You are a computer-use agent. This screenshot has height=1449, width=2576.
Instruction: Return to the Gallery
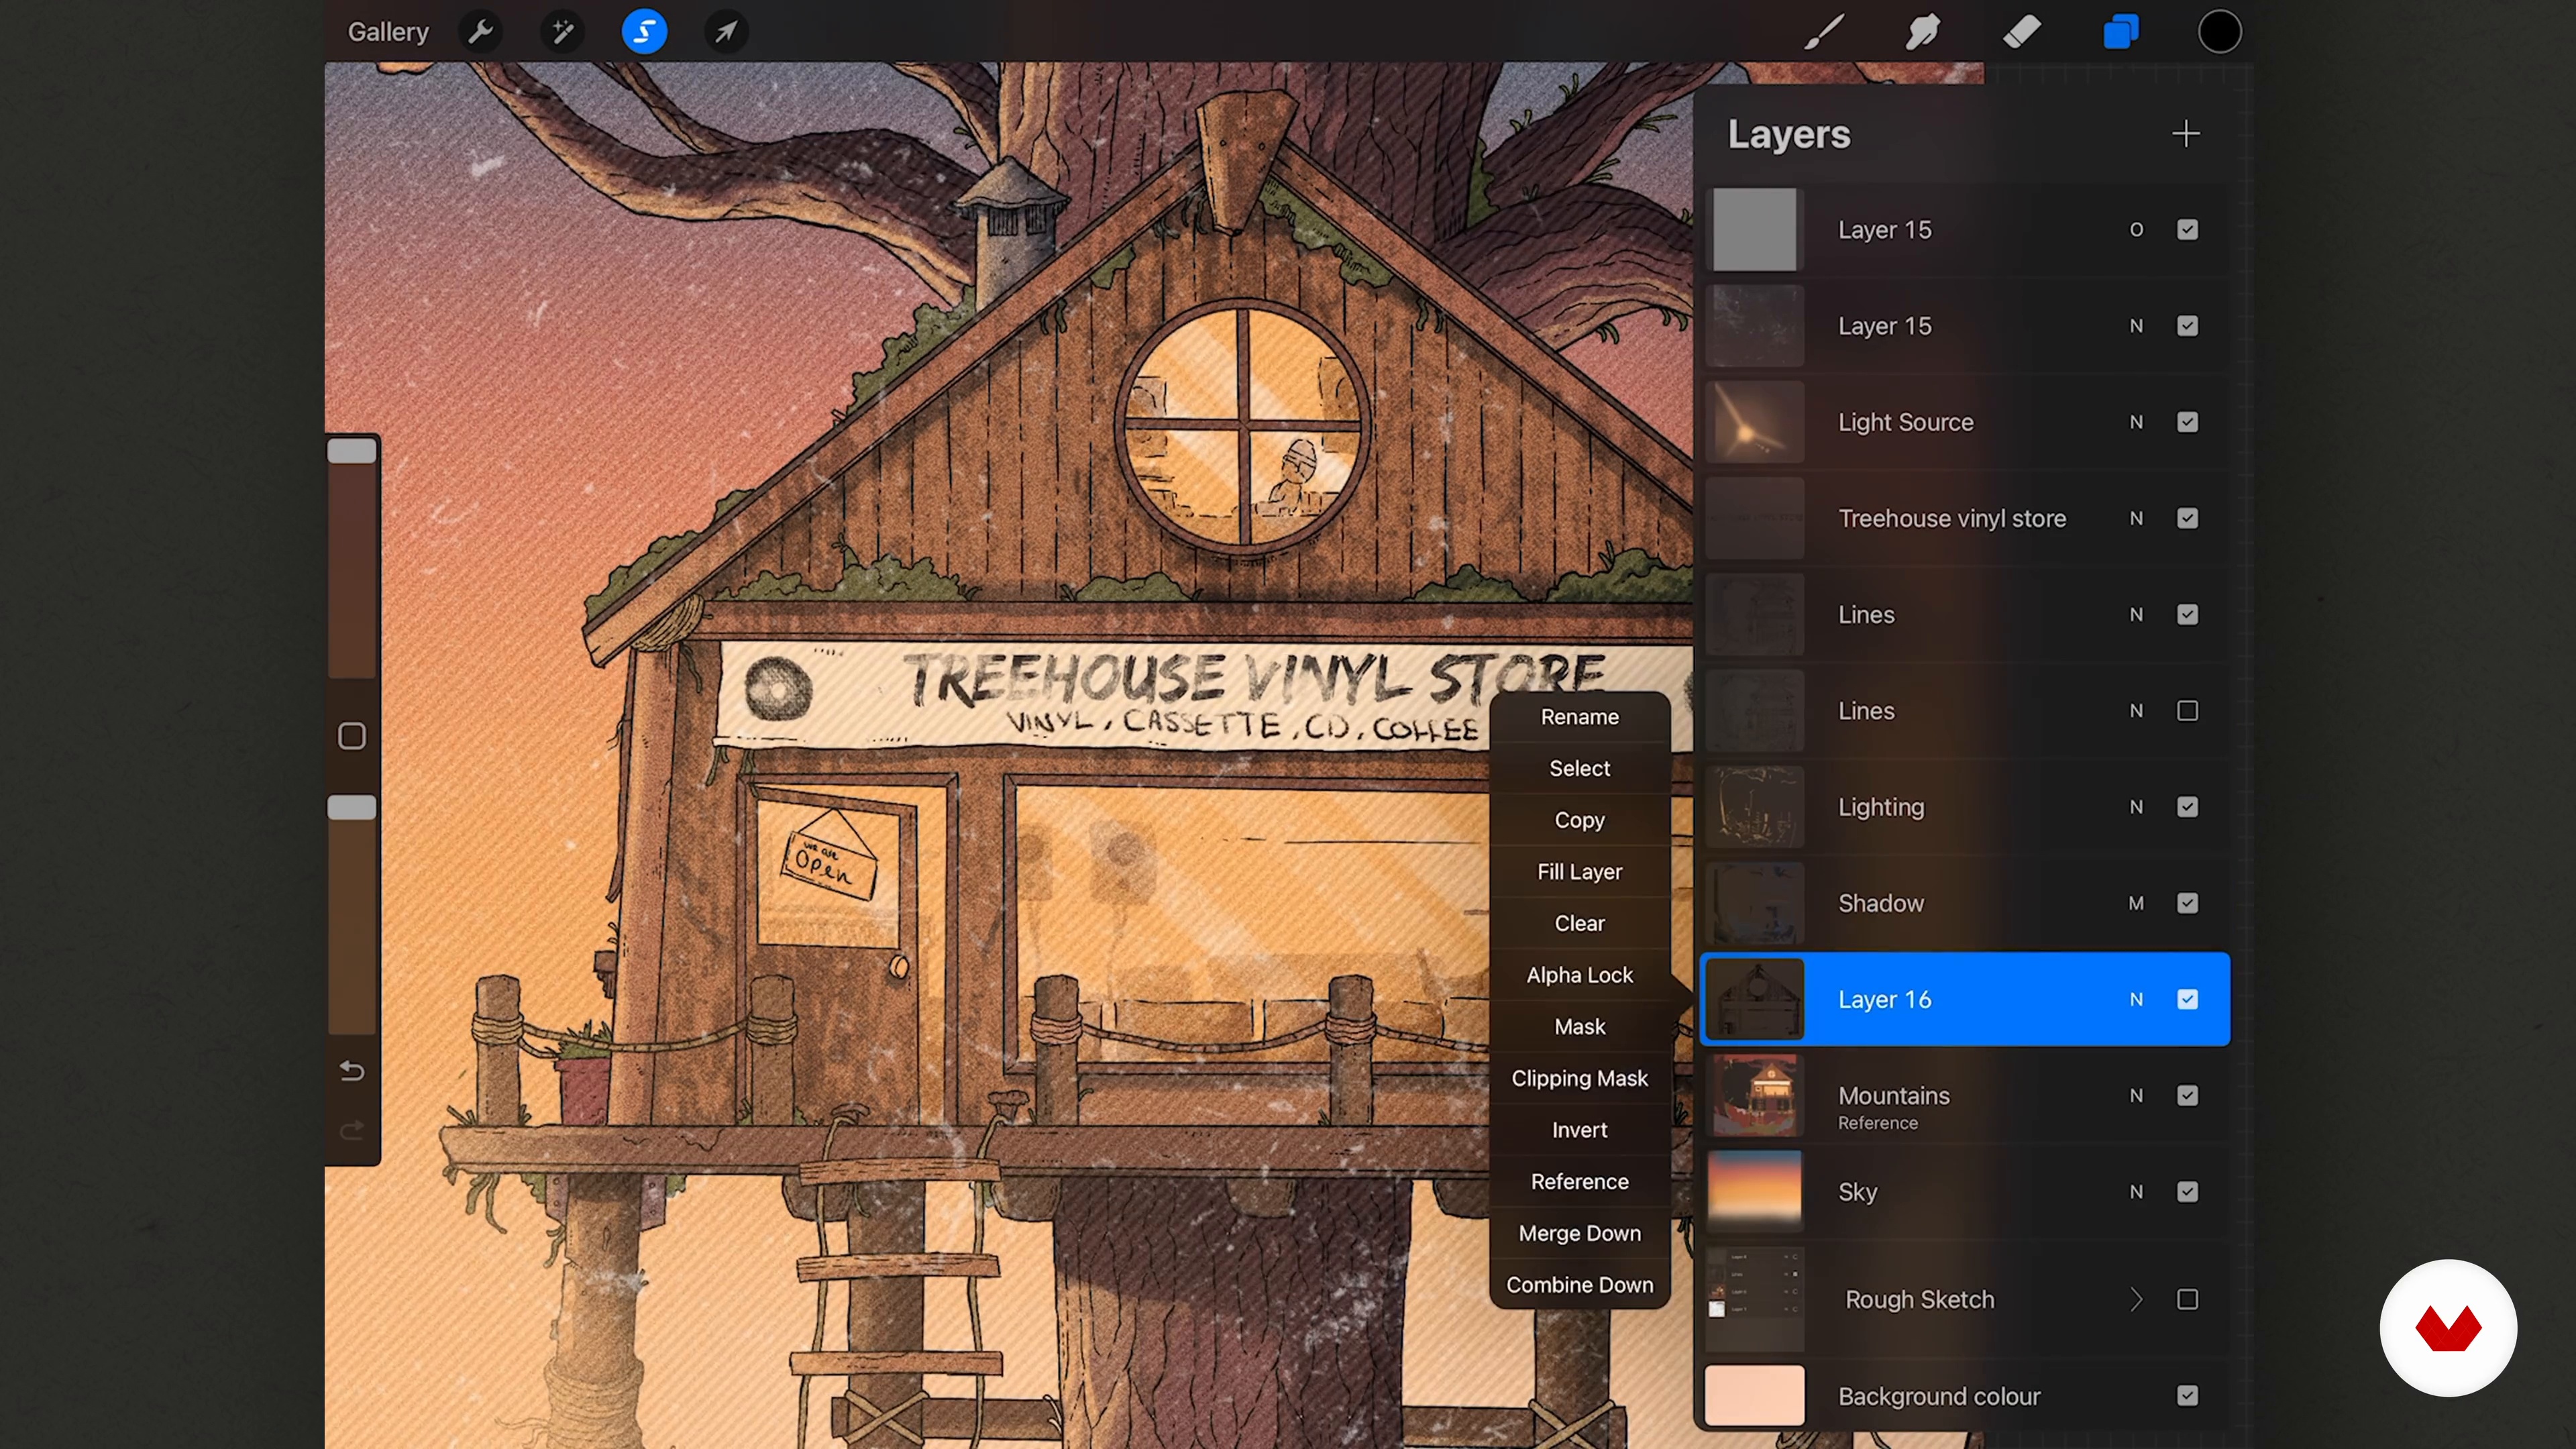point(388,32)
